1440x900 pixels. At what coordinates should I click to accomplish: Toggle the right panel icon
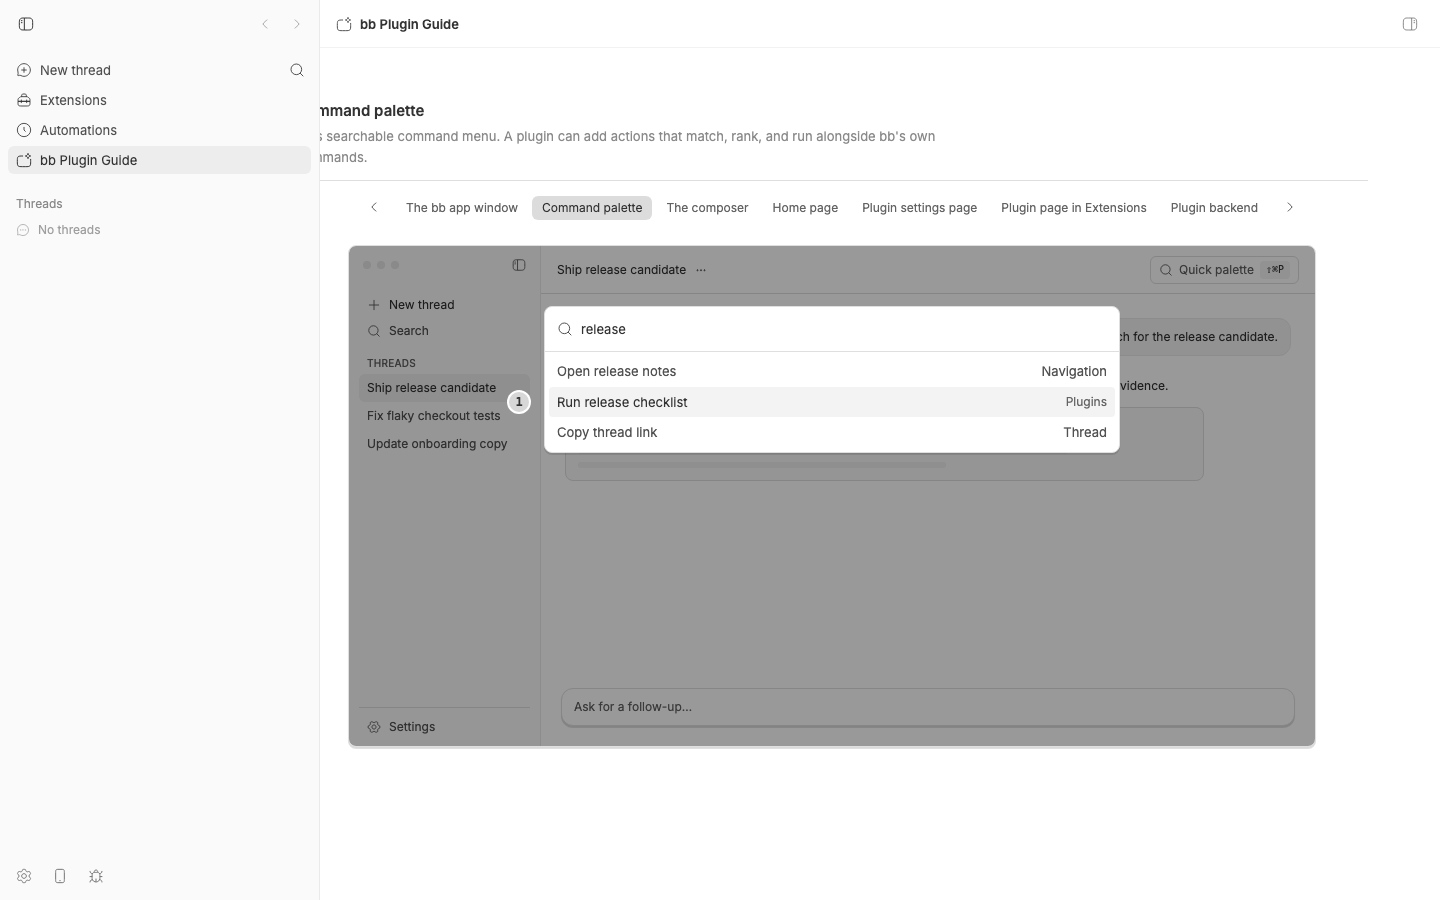click(1410, 24)
